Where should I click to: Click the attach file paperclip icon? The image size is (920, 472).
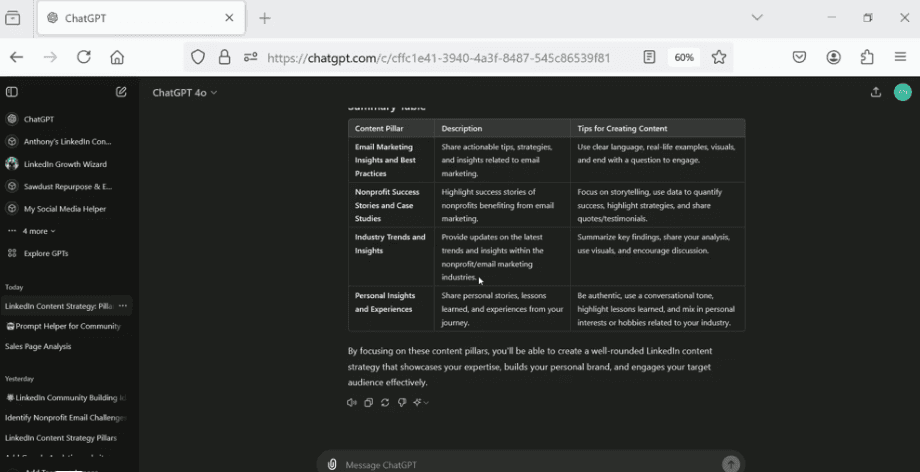coord(332,464)
